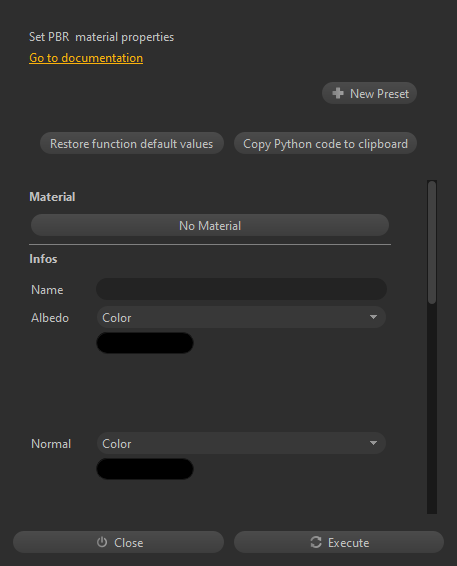The height and width of the screenshot is (566, 457).
Task: Pick the Normal black color swatch
Action: (x=145, y=469)
